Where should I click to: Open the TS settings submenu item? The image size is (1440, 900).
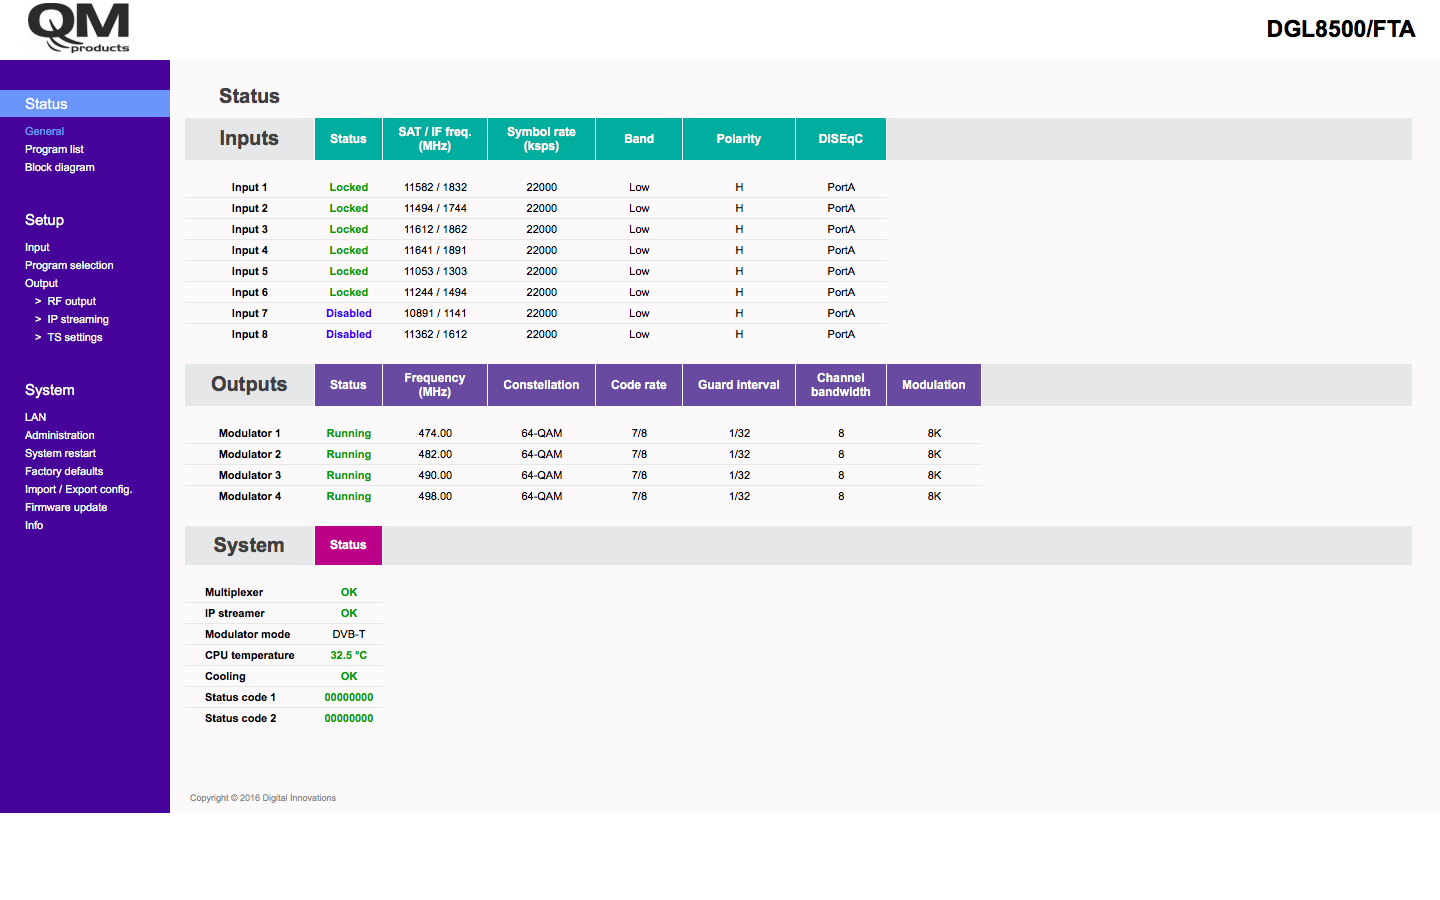pos(75,337)
